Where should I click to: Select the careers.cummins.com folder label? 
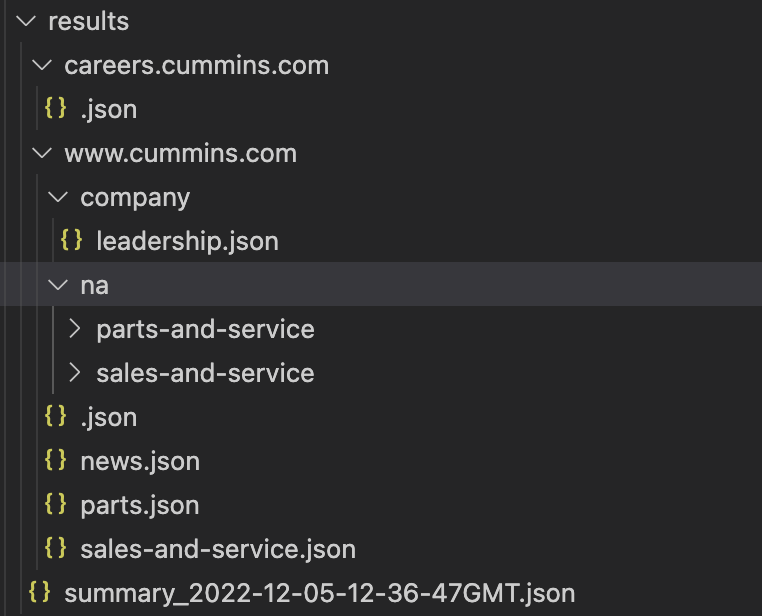click(x=197, y=66)
